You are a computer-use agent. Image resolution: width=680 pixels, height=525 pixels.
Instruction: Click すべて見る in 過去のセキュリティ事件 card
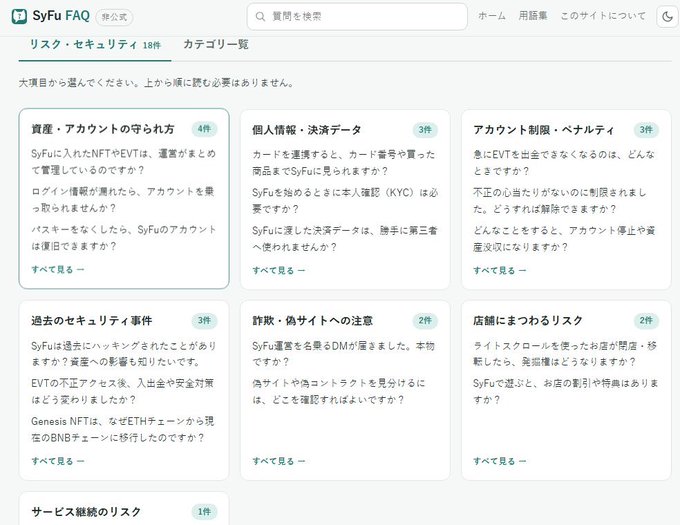[58, 461]
